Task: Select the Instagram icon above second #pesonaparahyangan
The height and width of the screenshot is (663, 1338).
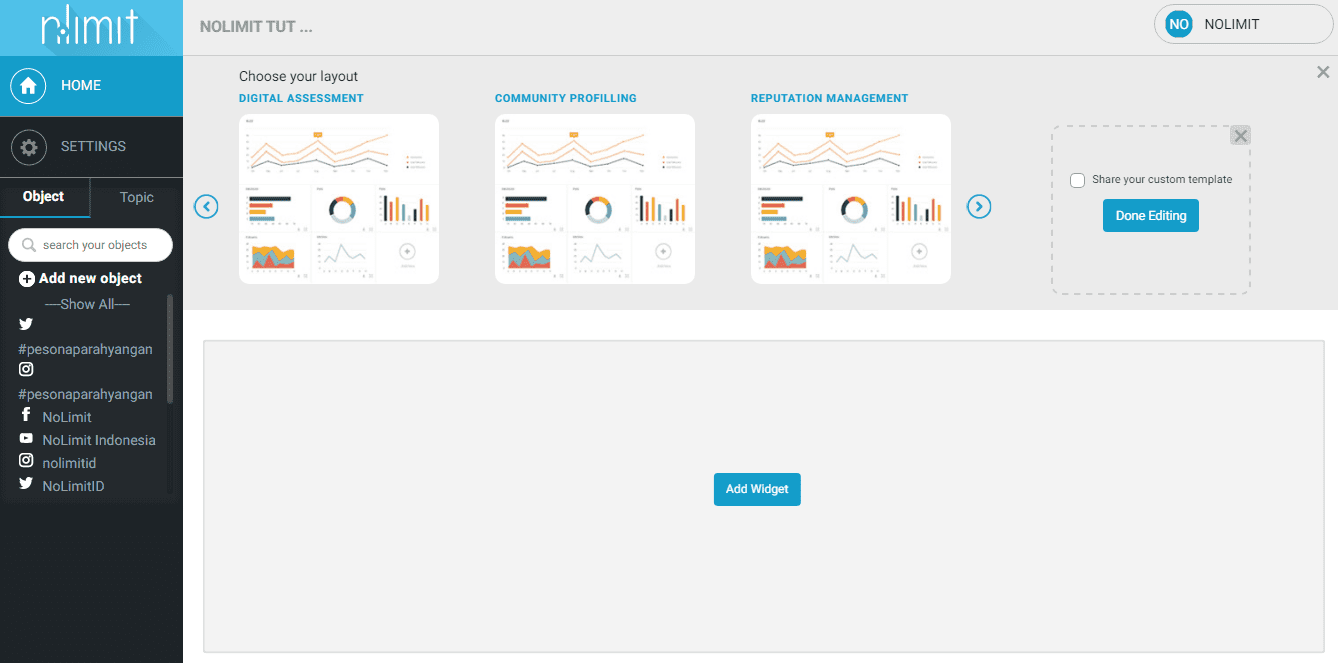Action: 26,369
